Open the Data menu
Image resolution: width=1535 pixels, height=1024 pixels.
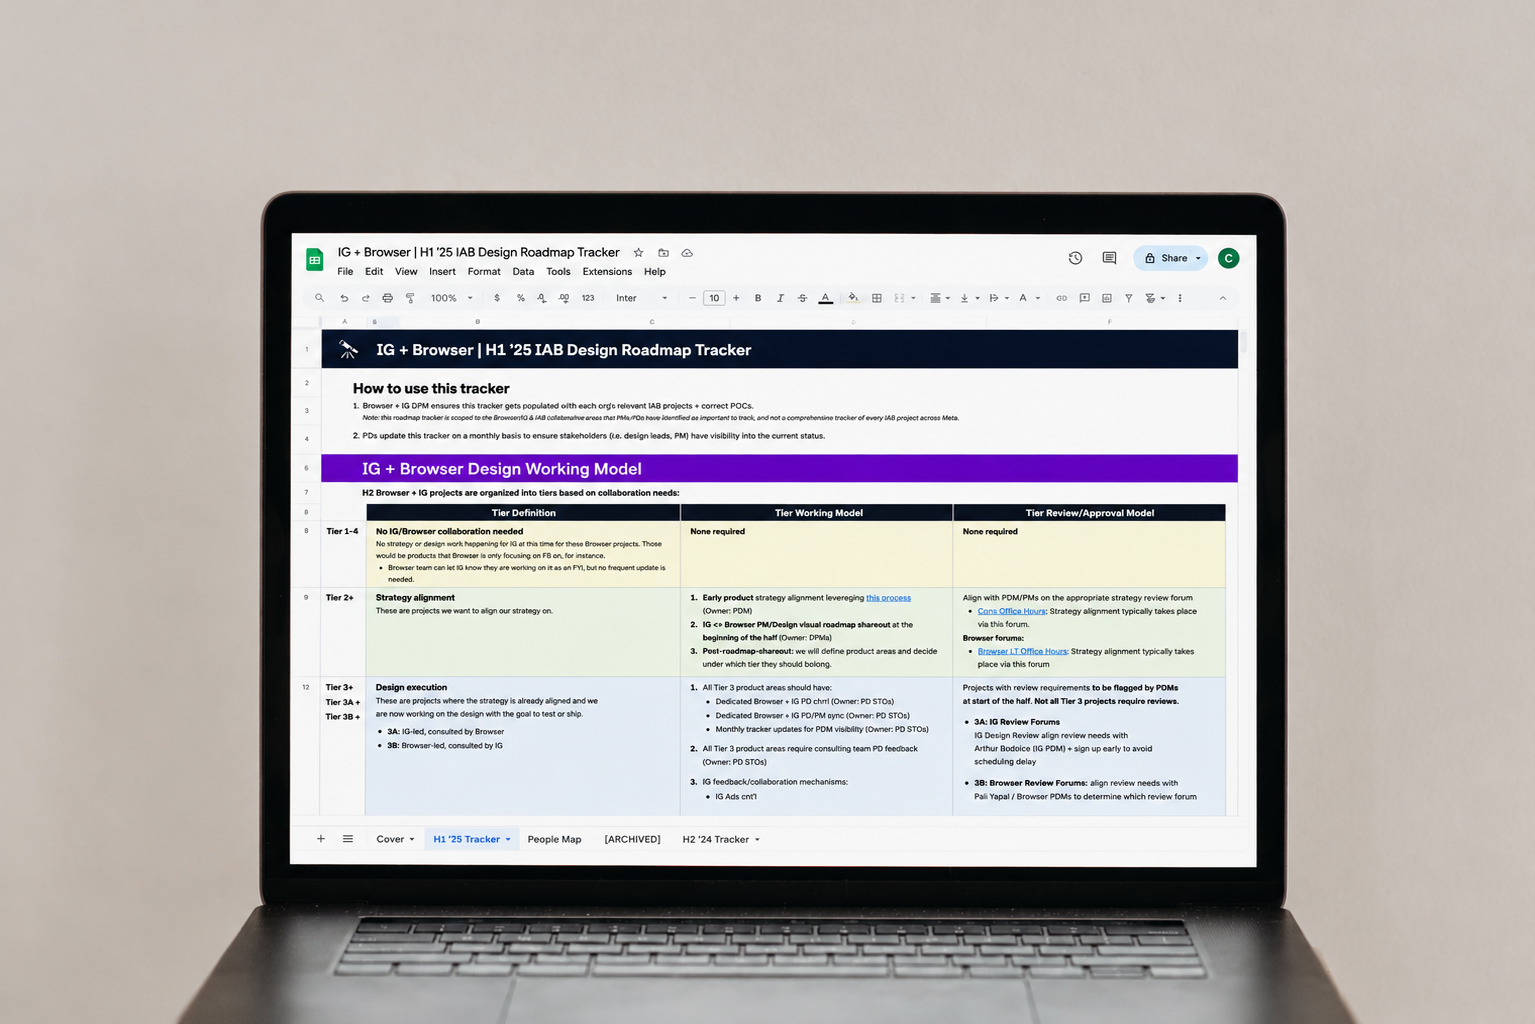coord(523,272)
